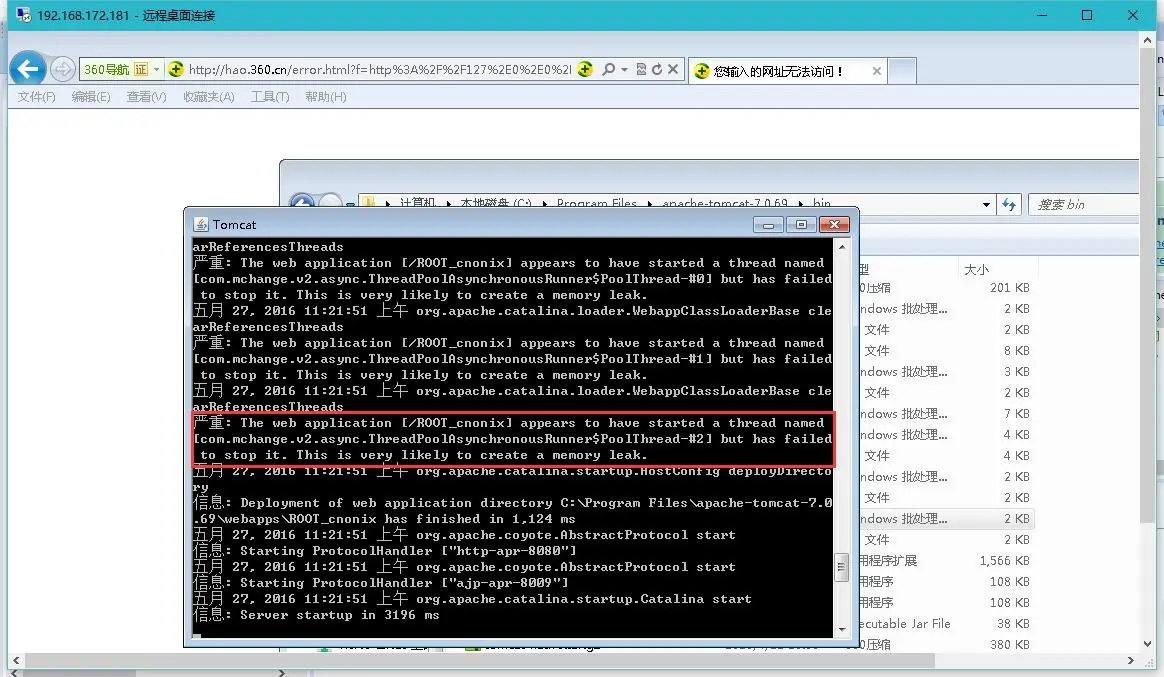Open the 查看(V) menu
The image size is (1164, 677).
(x=146, y=97)
